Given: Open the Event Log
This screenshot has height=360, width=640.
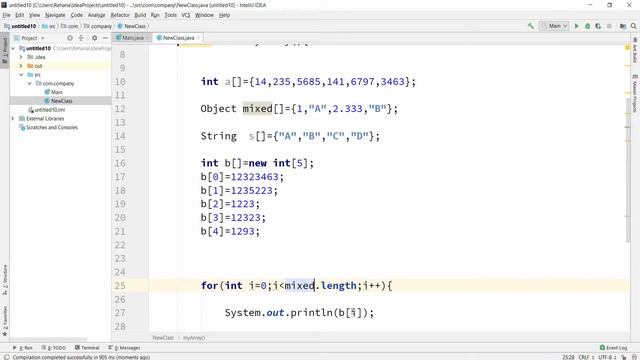Looking at the screenshot, I should (x=613, y=348).
